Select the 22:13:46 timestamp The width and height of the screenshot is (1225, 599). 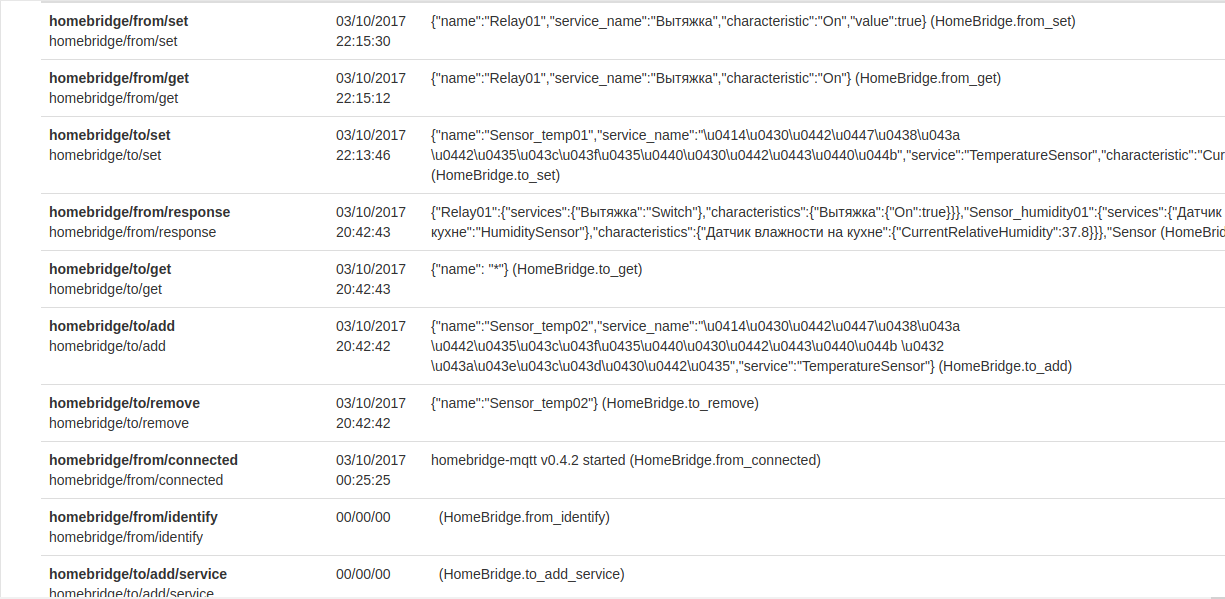pyautogui.click(x=363, y=155)
